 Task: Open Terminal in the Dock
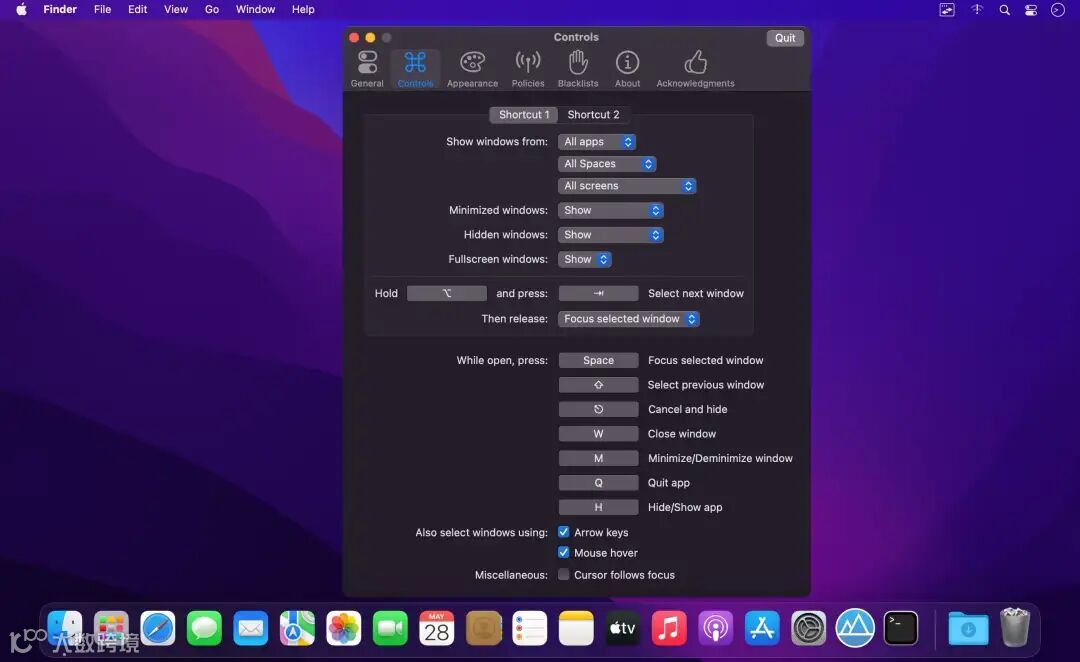point(901,628)
